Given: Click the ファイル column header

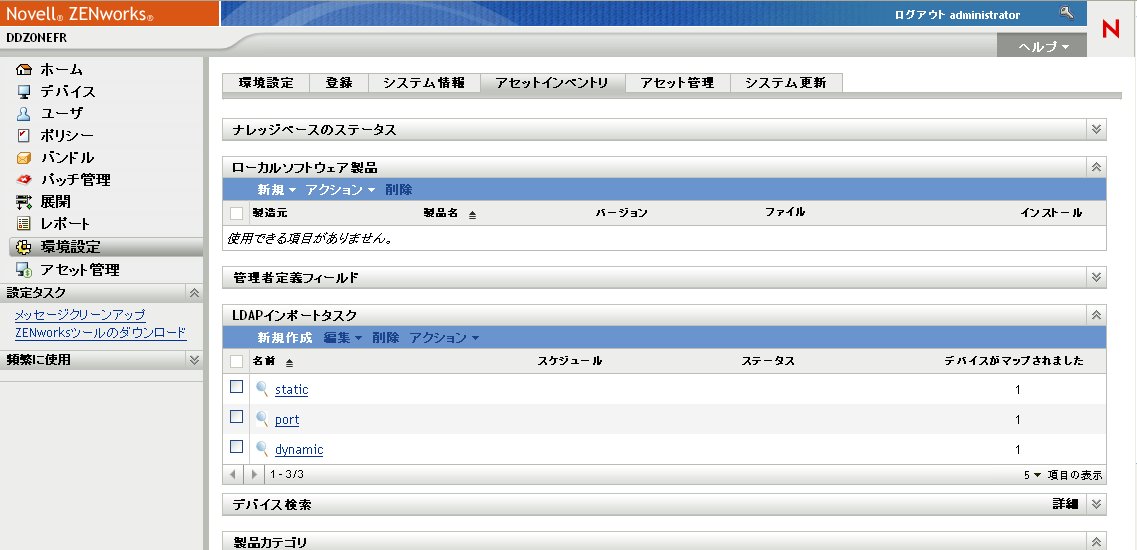Looking at the screenshot, I should [785, 213].
